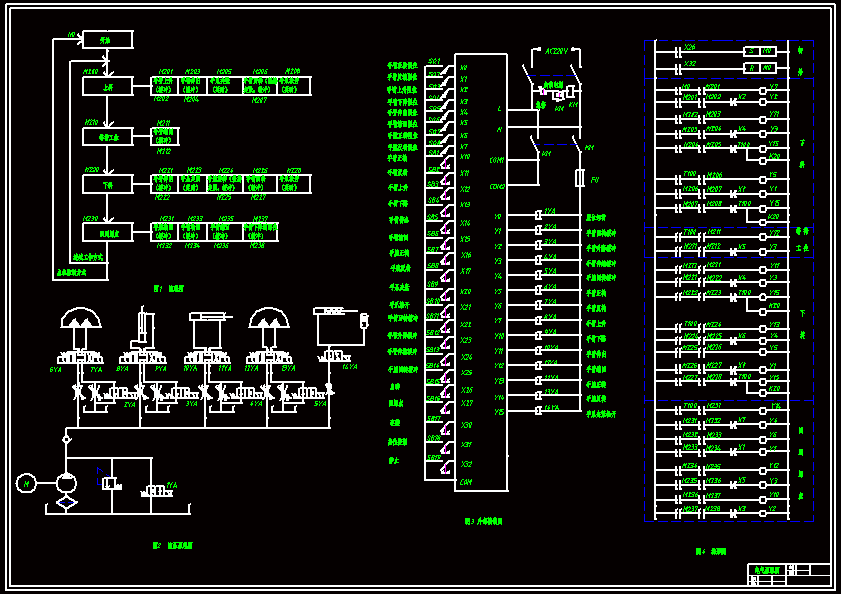The height and width of the screenshot is (594, 841).
Task: Click the 3YA label in hydraulic diagram
Action: click(x=191, y=404)
